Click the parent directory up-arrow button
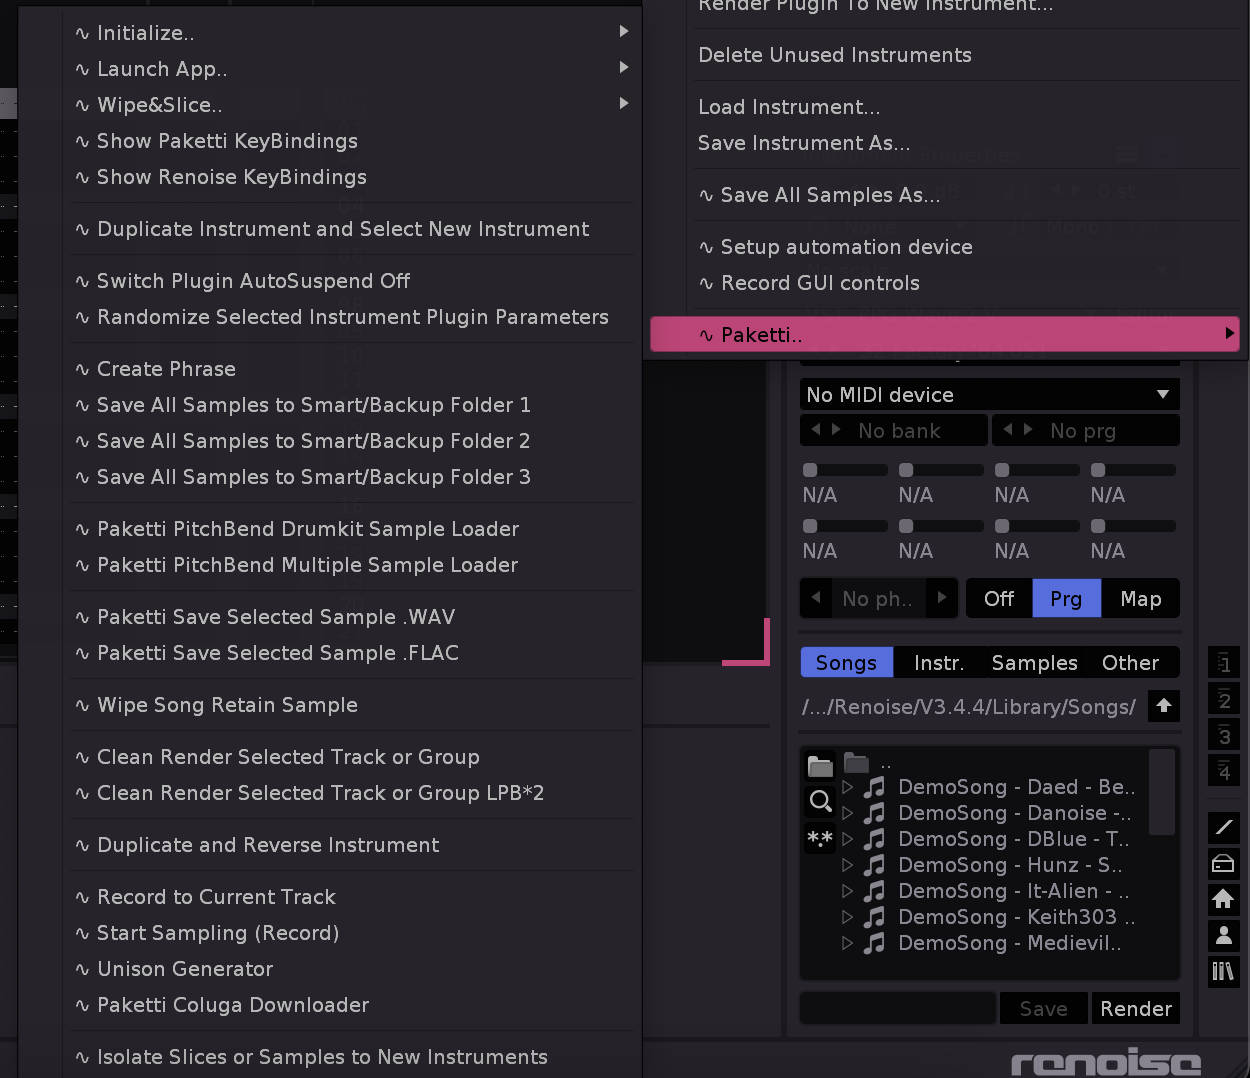 click(x=1163, y=706)
